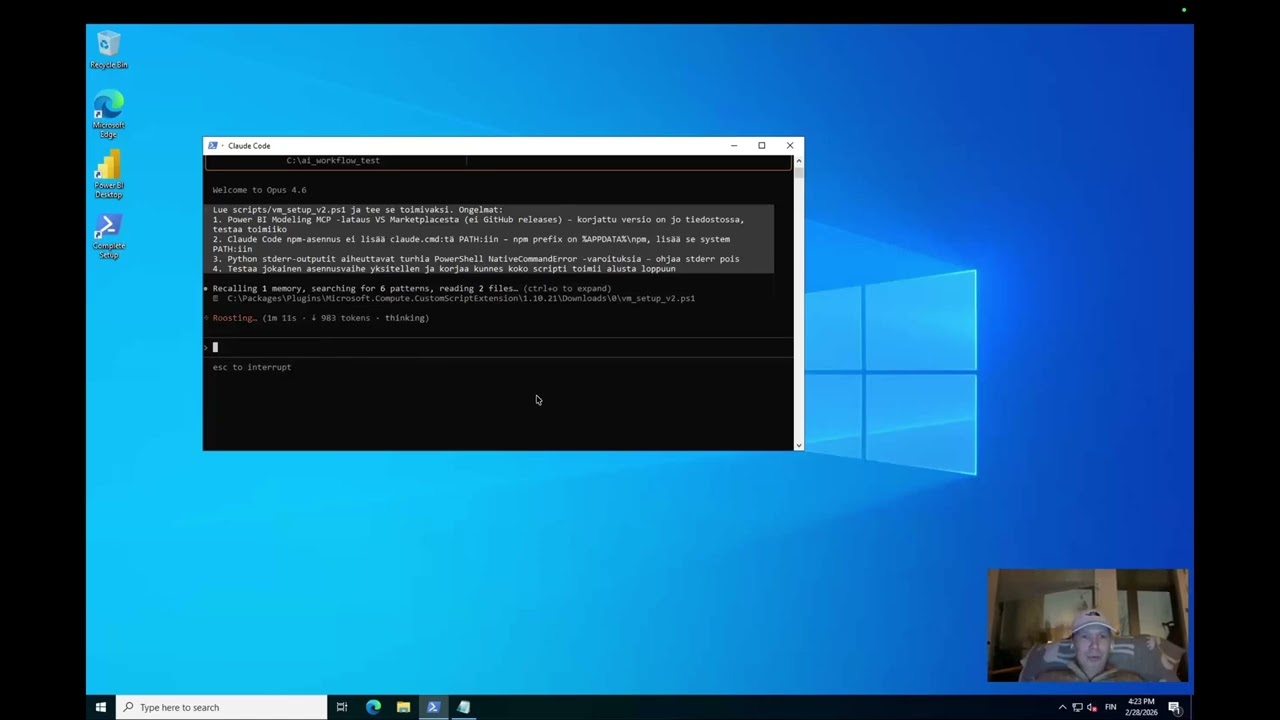Click the 'Lue scripts/vm_setup_v2.ps1' prompt line
This screenshot has height=720, width=1280.
pyautogui.click(x=358, y=210)
